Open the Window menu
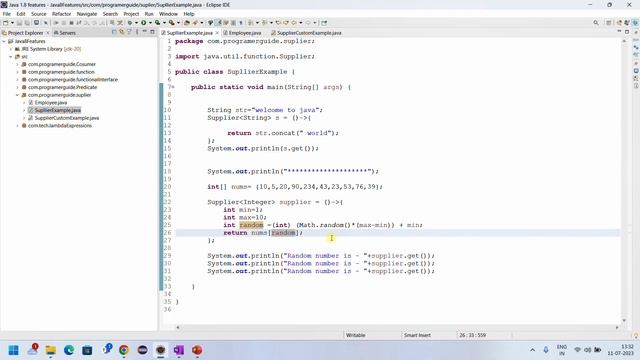Viewport: 640px width, 360px height. click(168, 14)
